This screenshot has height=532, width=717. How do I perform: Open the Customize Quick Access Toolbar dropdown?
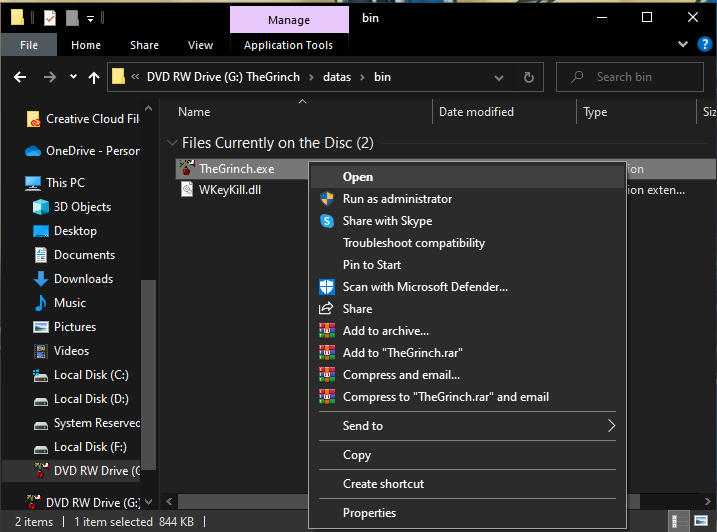91,19
